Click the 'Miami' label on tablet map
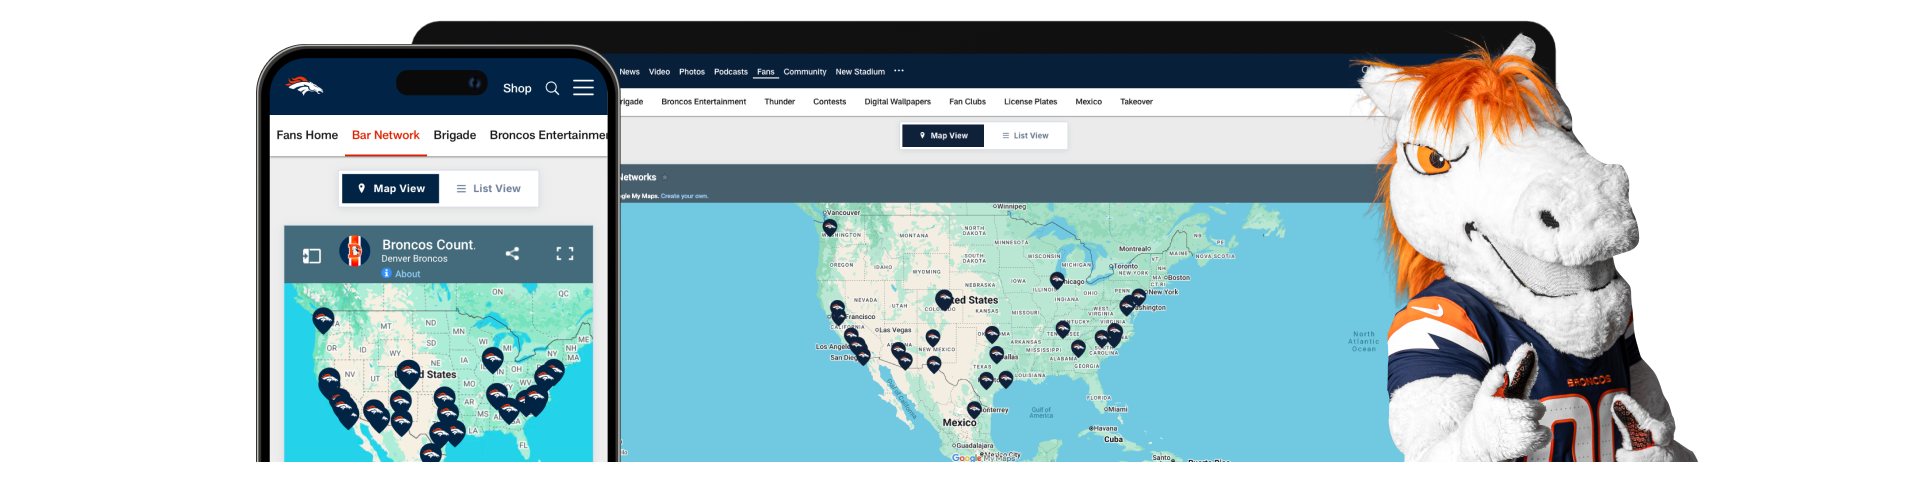Viewport: 1920px width, 498px height. click(1117, 409)
